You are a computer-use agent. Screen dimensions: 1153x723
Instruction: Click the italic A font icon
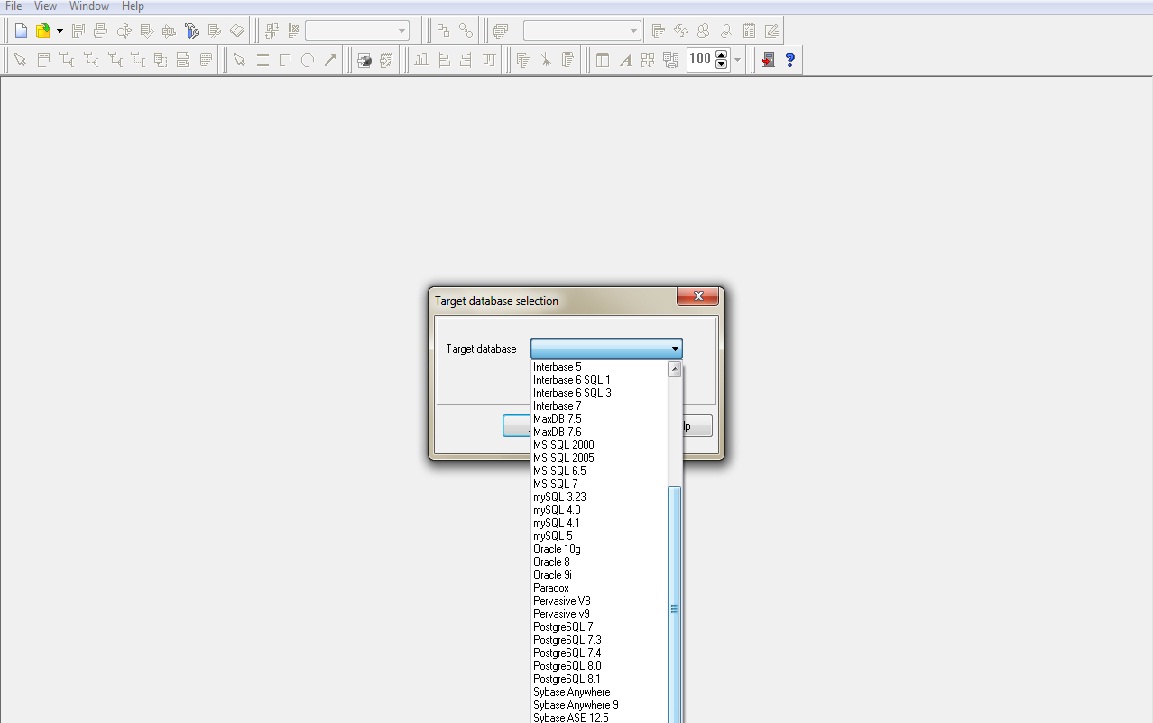(x=625, y=60)
